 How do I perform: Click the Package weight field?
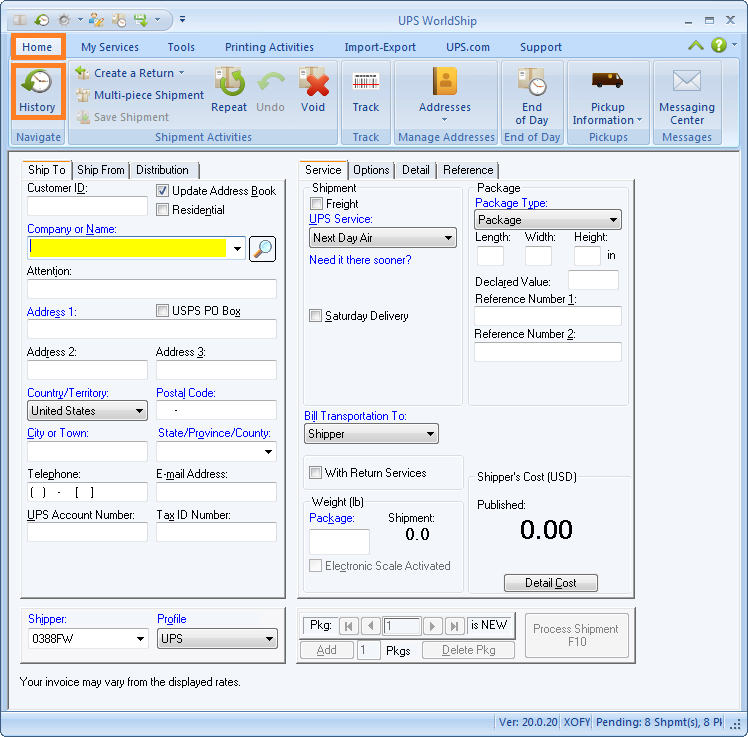click(339, 542)
